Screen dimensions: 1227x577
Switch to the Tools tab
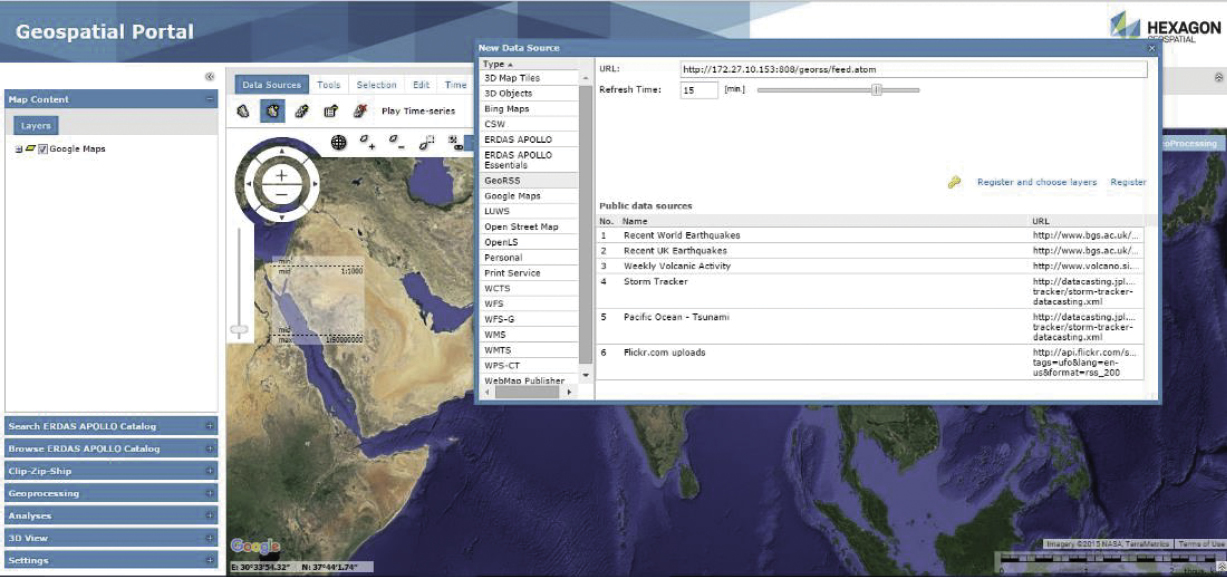328,84
